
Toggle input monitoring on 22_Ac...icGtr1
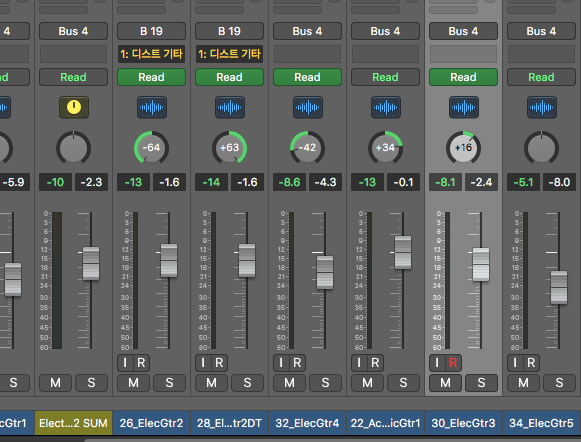tap(359, 363)
